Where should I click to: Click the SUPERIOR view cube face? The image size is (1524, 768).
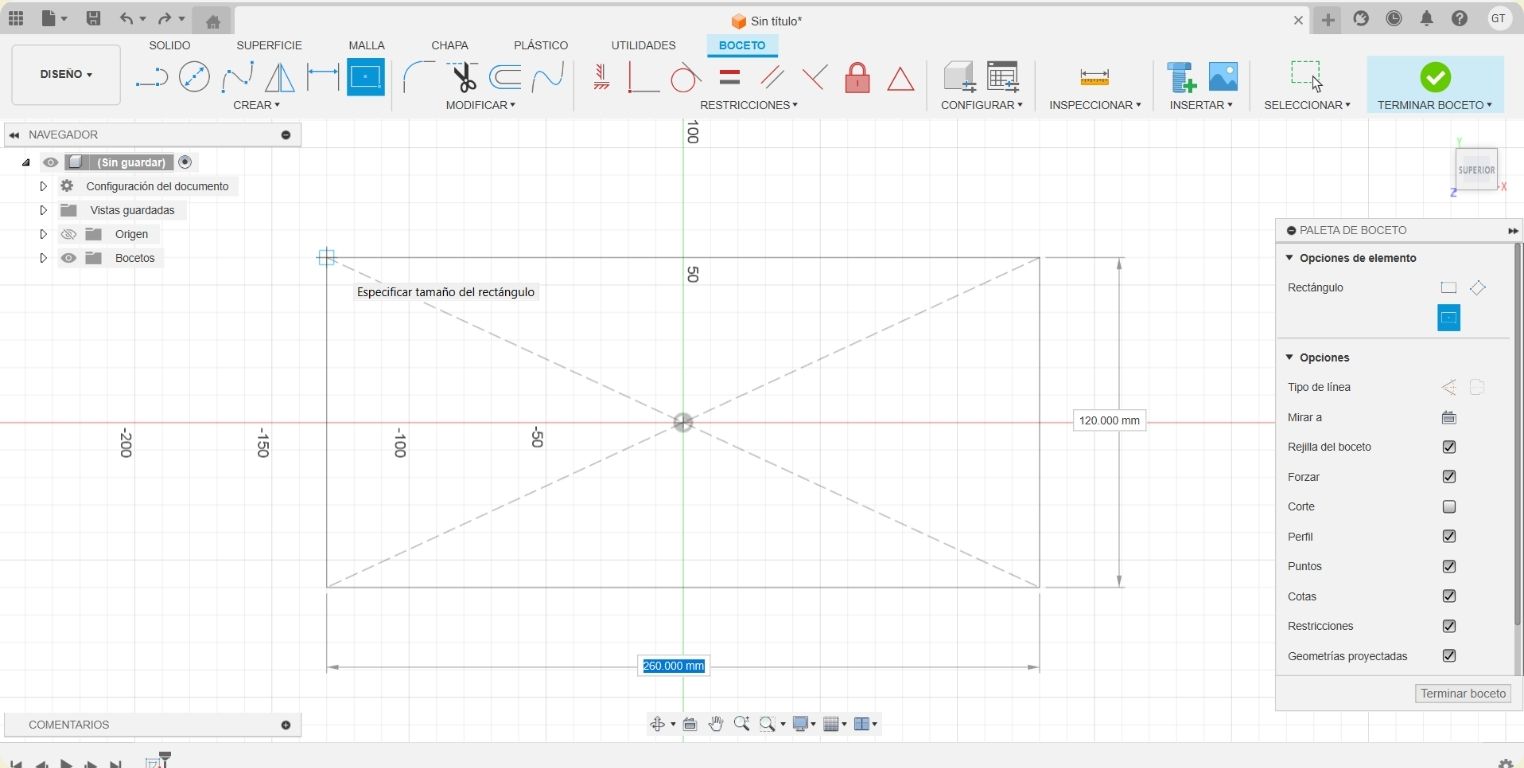pyautogui.click(x=1476, y=169)
